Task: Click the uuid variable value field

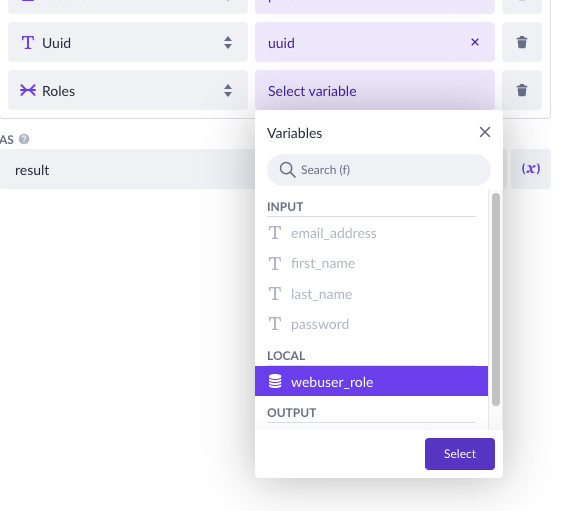Action: [x=375, y=42]
